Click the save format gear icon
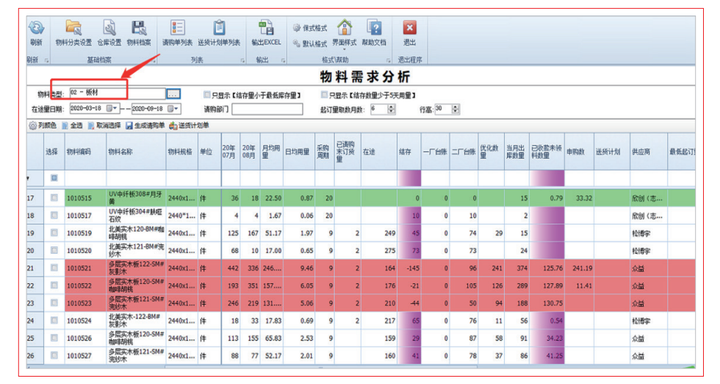 pos(297,28)
